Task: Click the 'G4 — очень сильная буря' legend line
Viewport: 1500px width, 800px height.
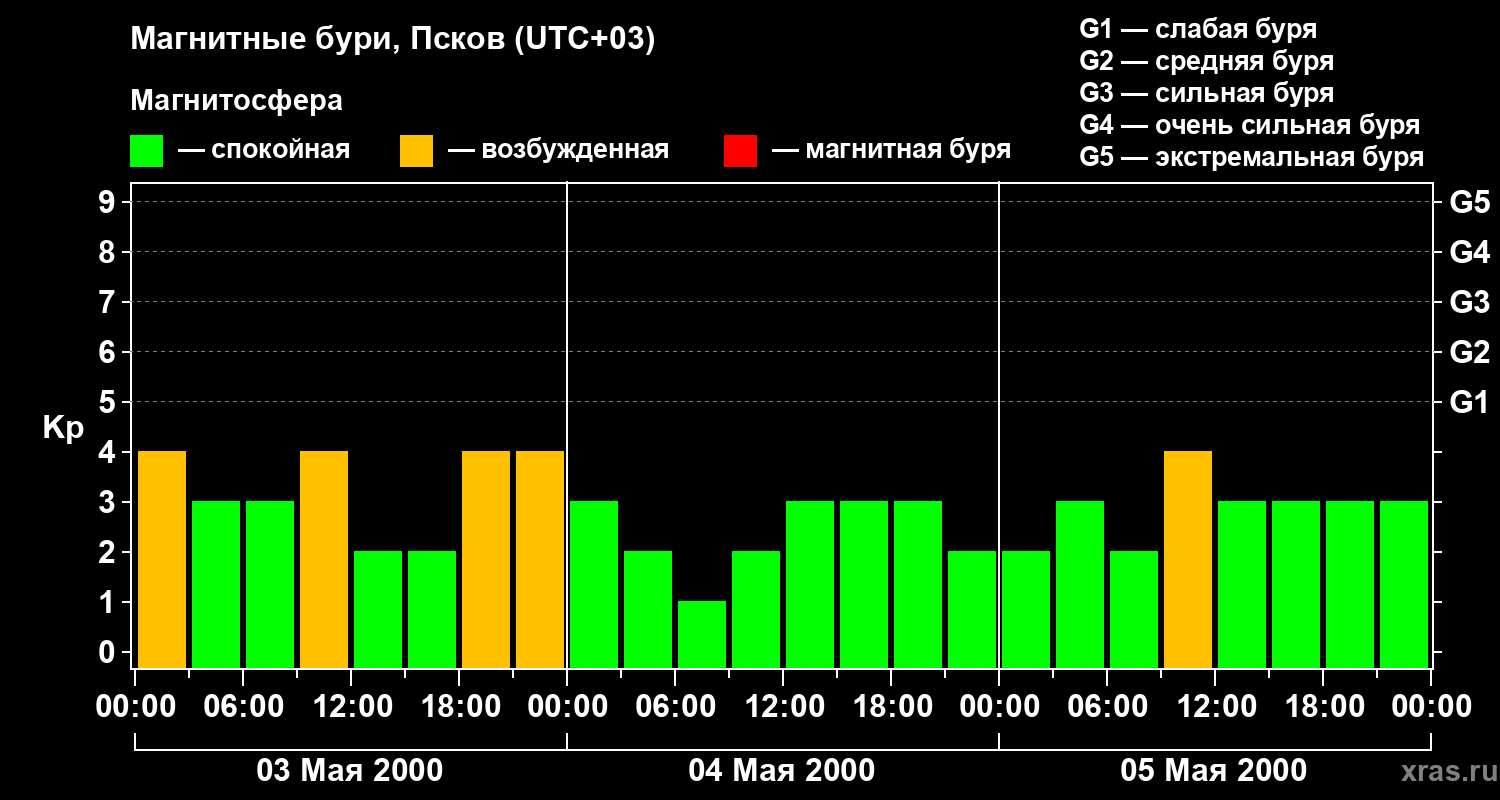Action: coord(1249,125)
